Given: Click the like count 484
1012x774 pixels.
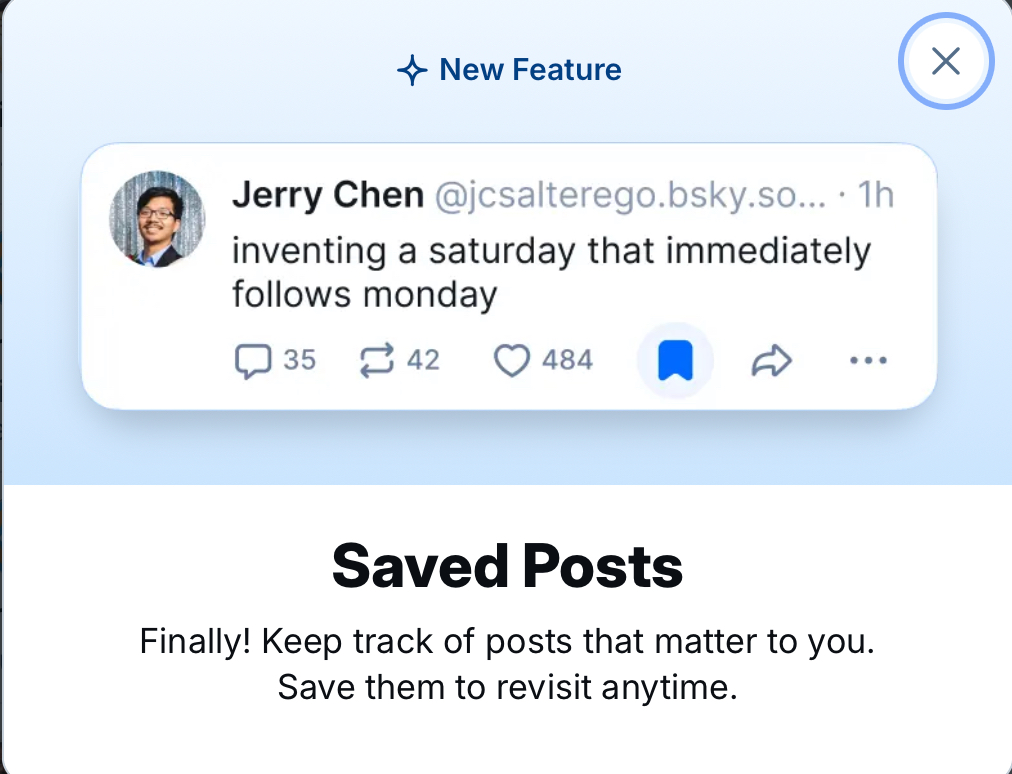Looking at the screenshot, I should pos(567,360).
